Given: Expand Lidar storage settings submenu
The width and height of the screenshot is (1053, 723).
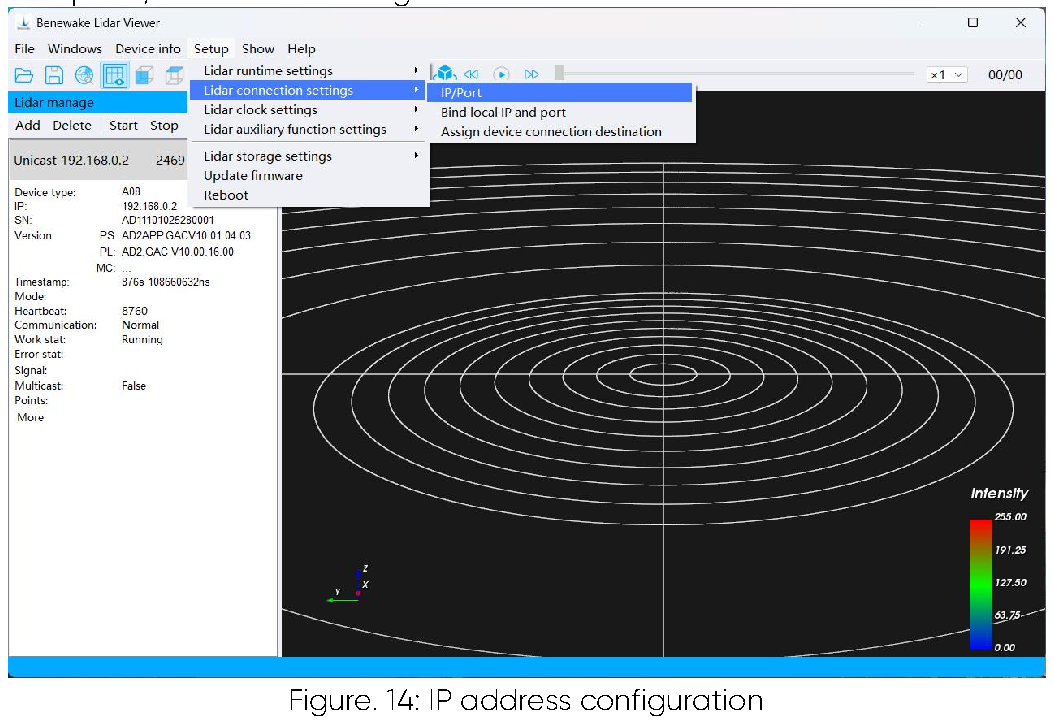Looking at the screenshot, I should point(310,156).
